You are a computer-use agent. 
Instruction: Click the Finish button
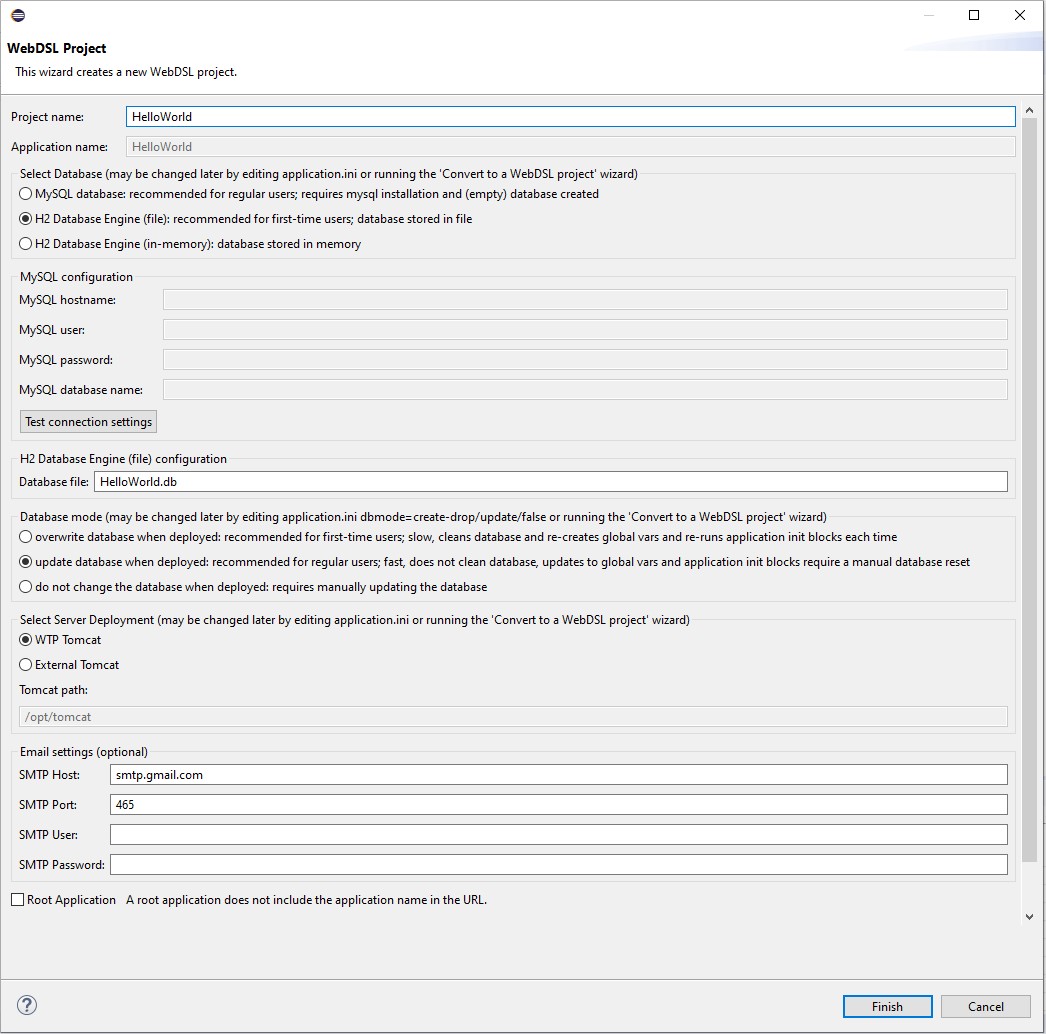click(x=887, y=1006)
